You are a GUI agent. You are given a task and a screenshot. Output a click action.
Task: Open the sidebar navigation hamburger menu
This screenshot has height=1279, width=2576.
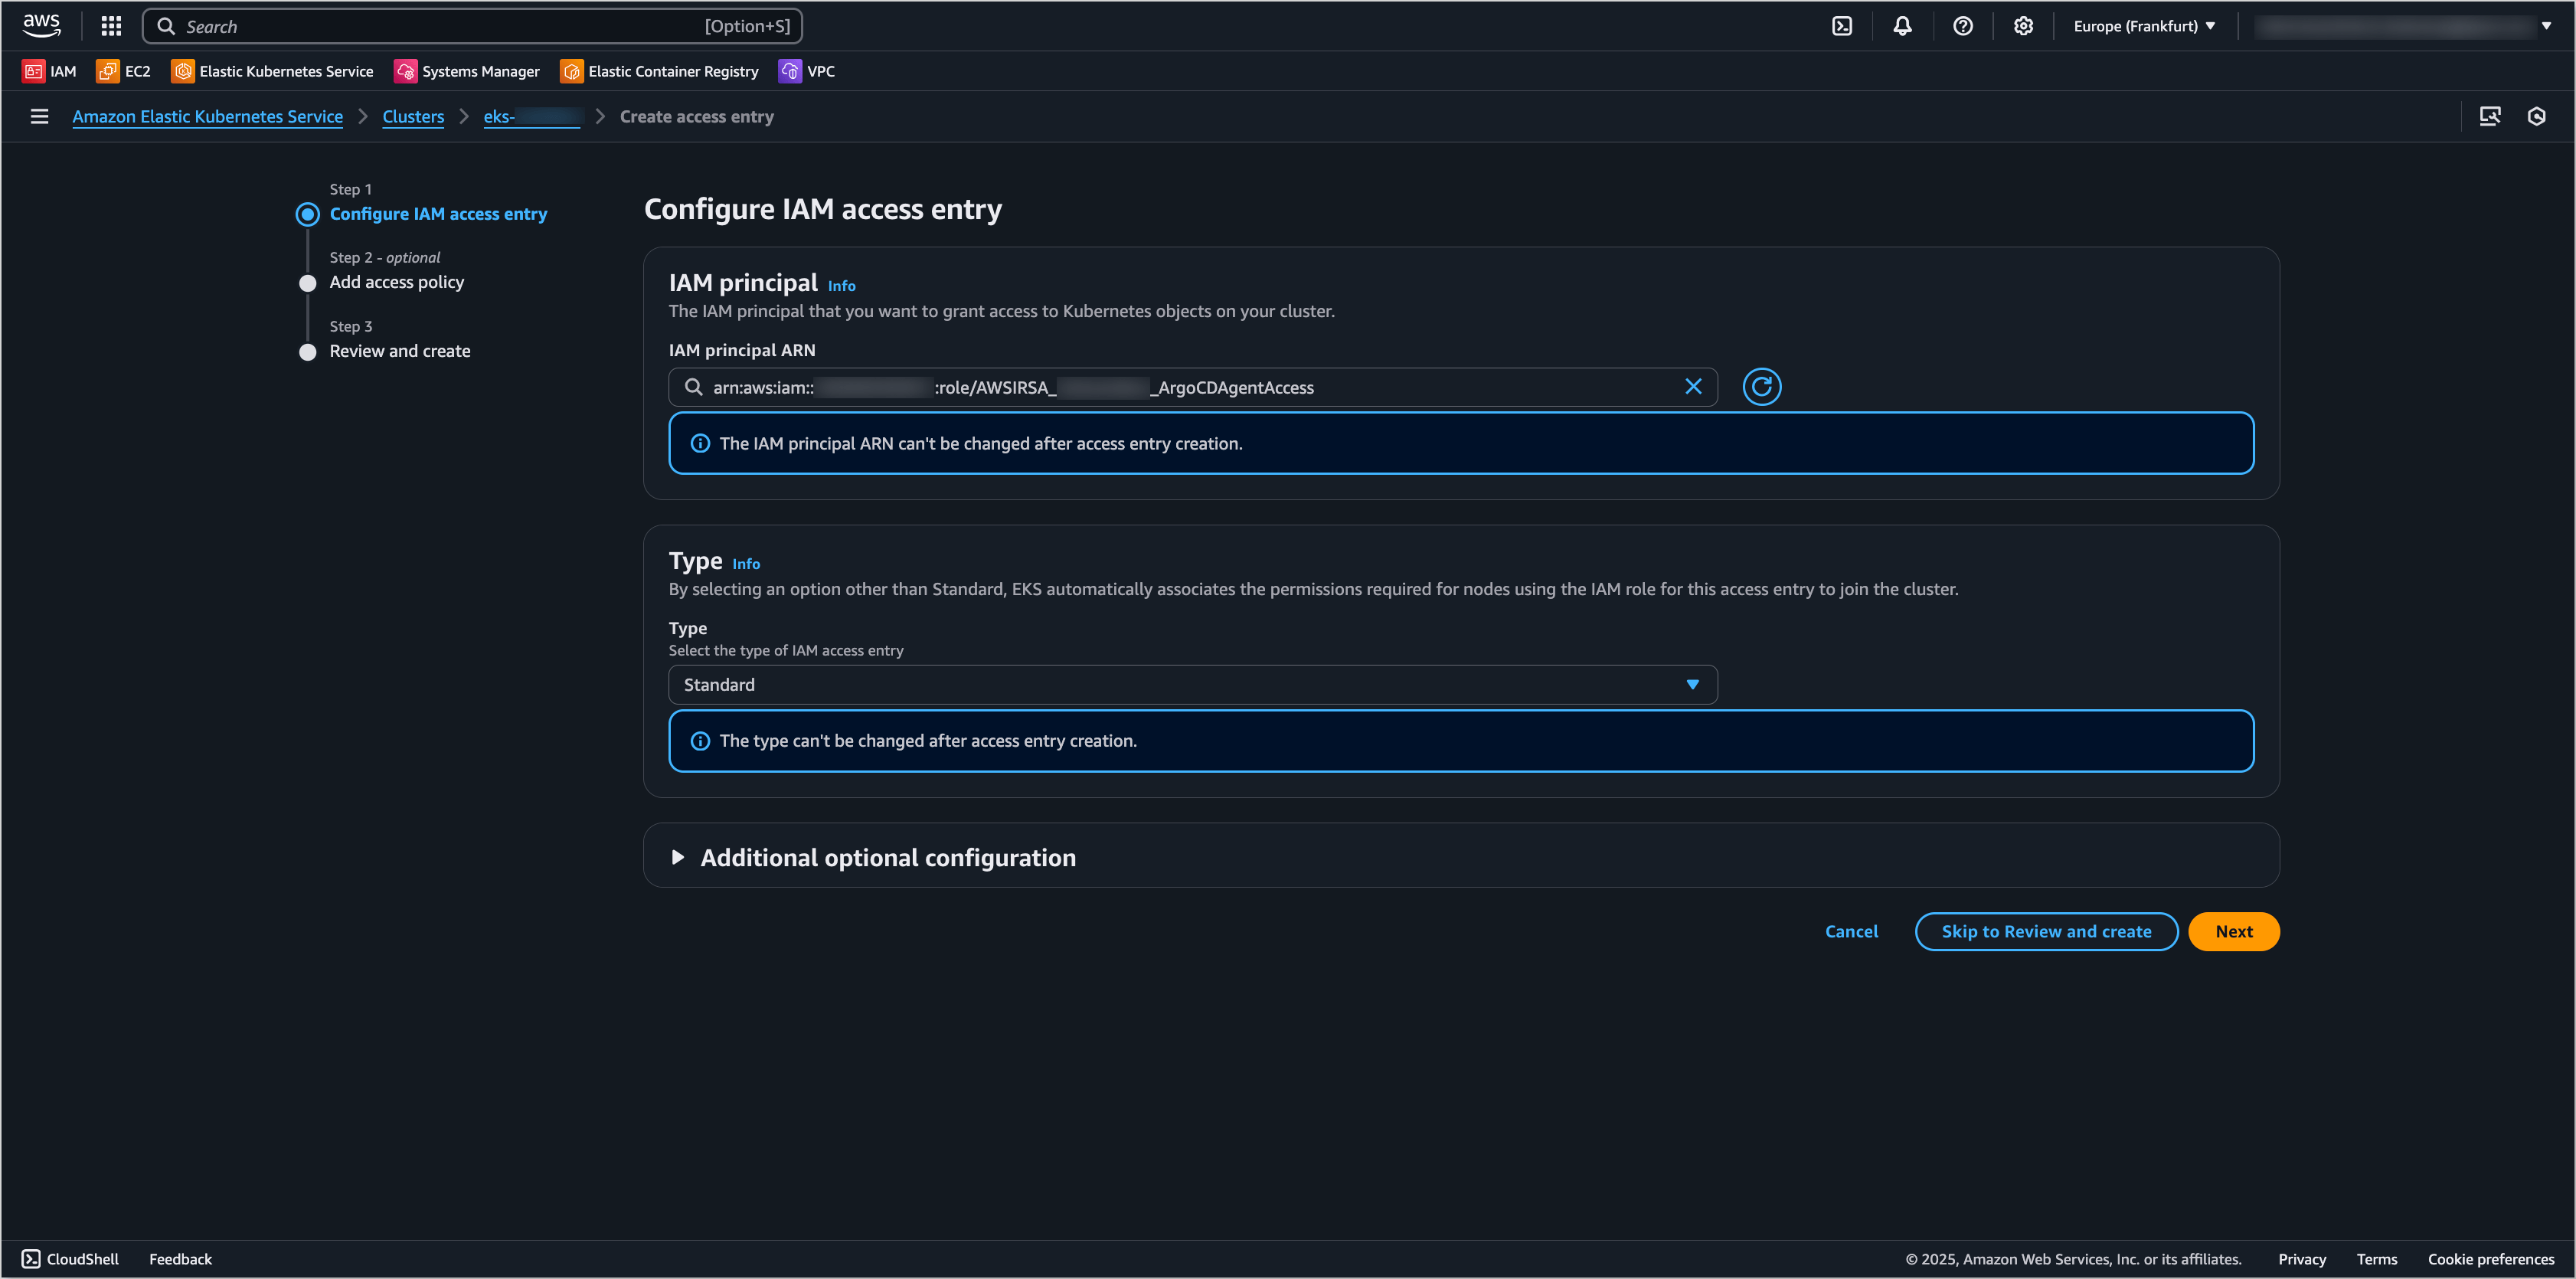pos(39,116)
